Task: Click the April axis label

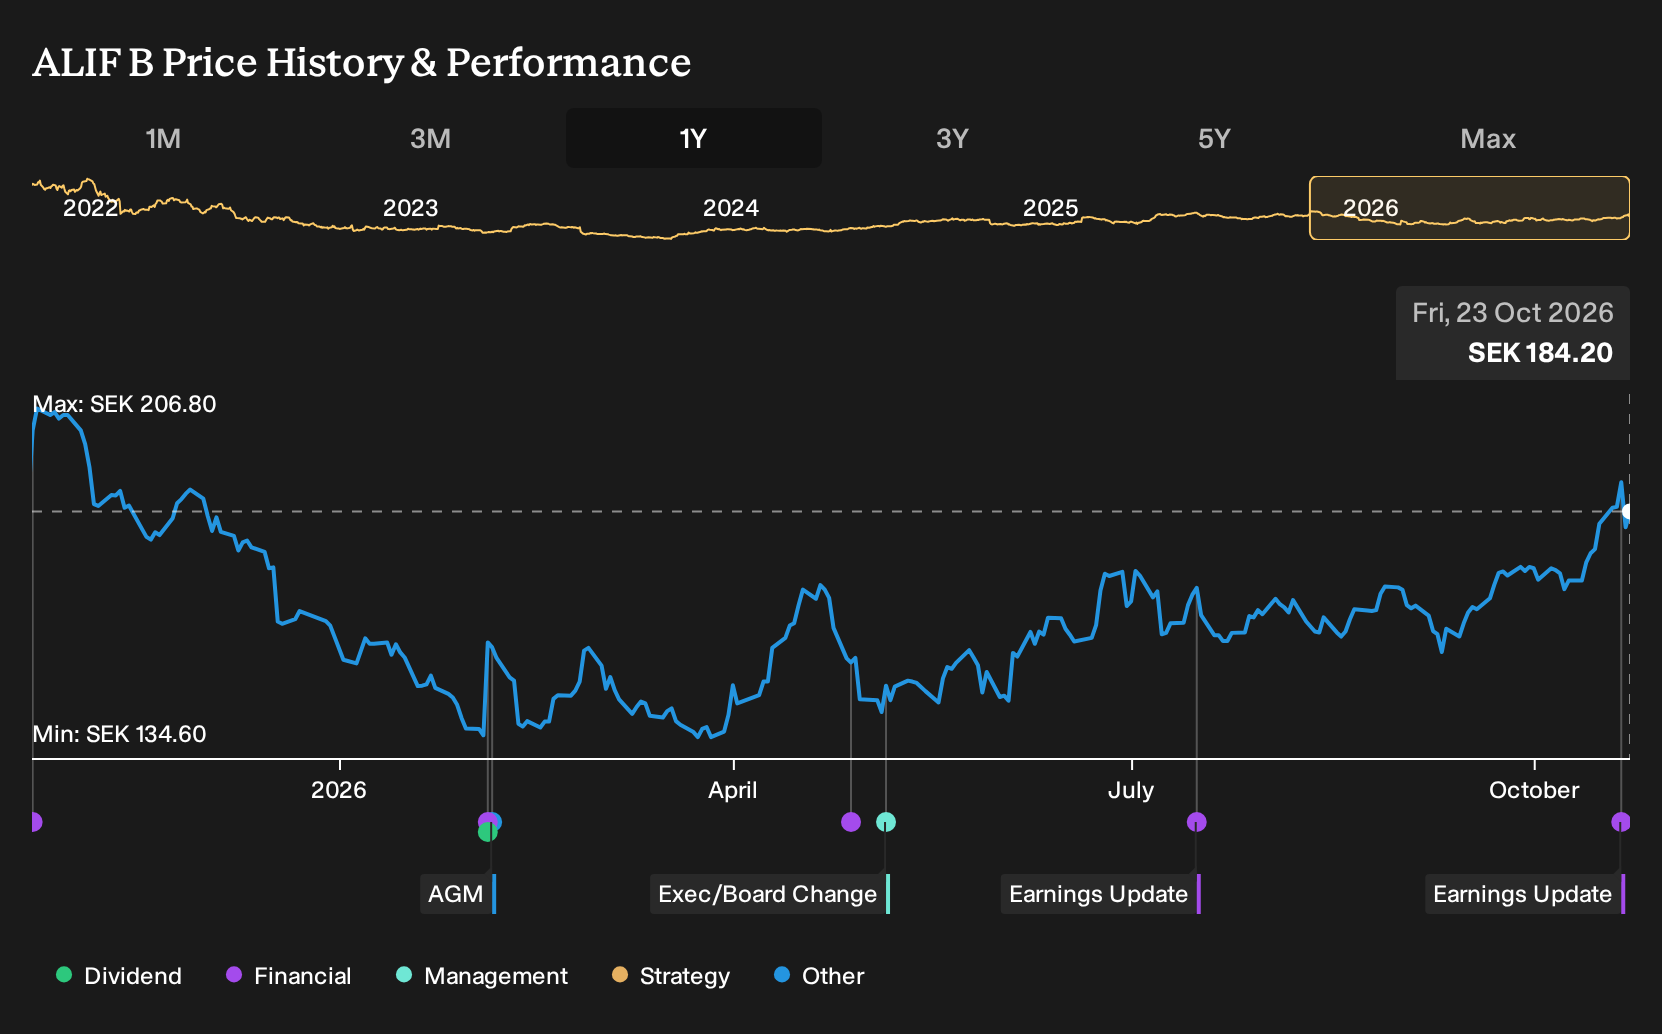Action: (x=733, y=790)
